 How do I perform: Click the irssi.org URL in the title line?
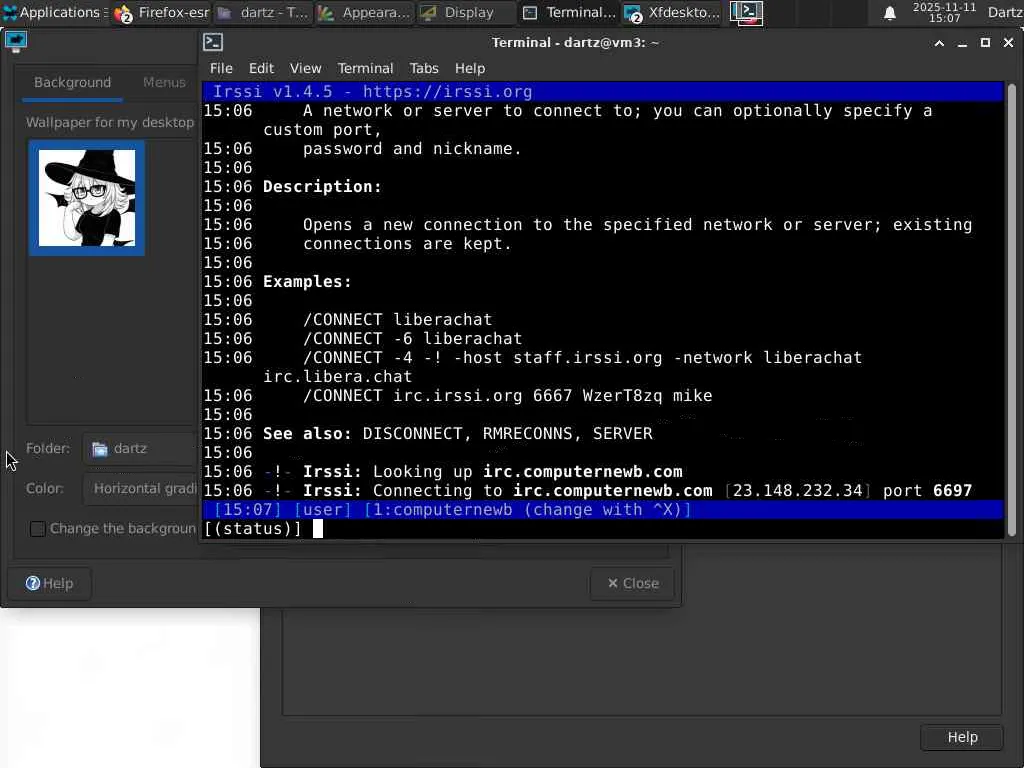447,91
